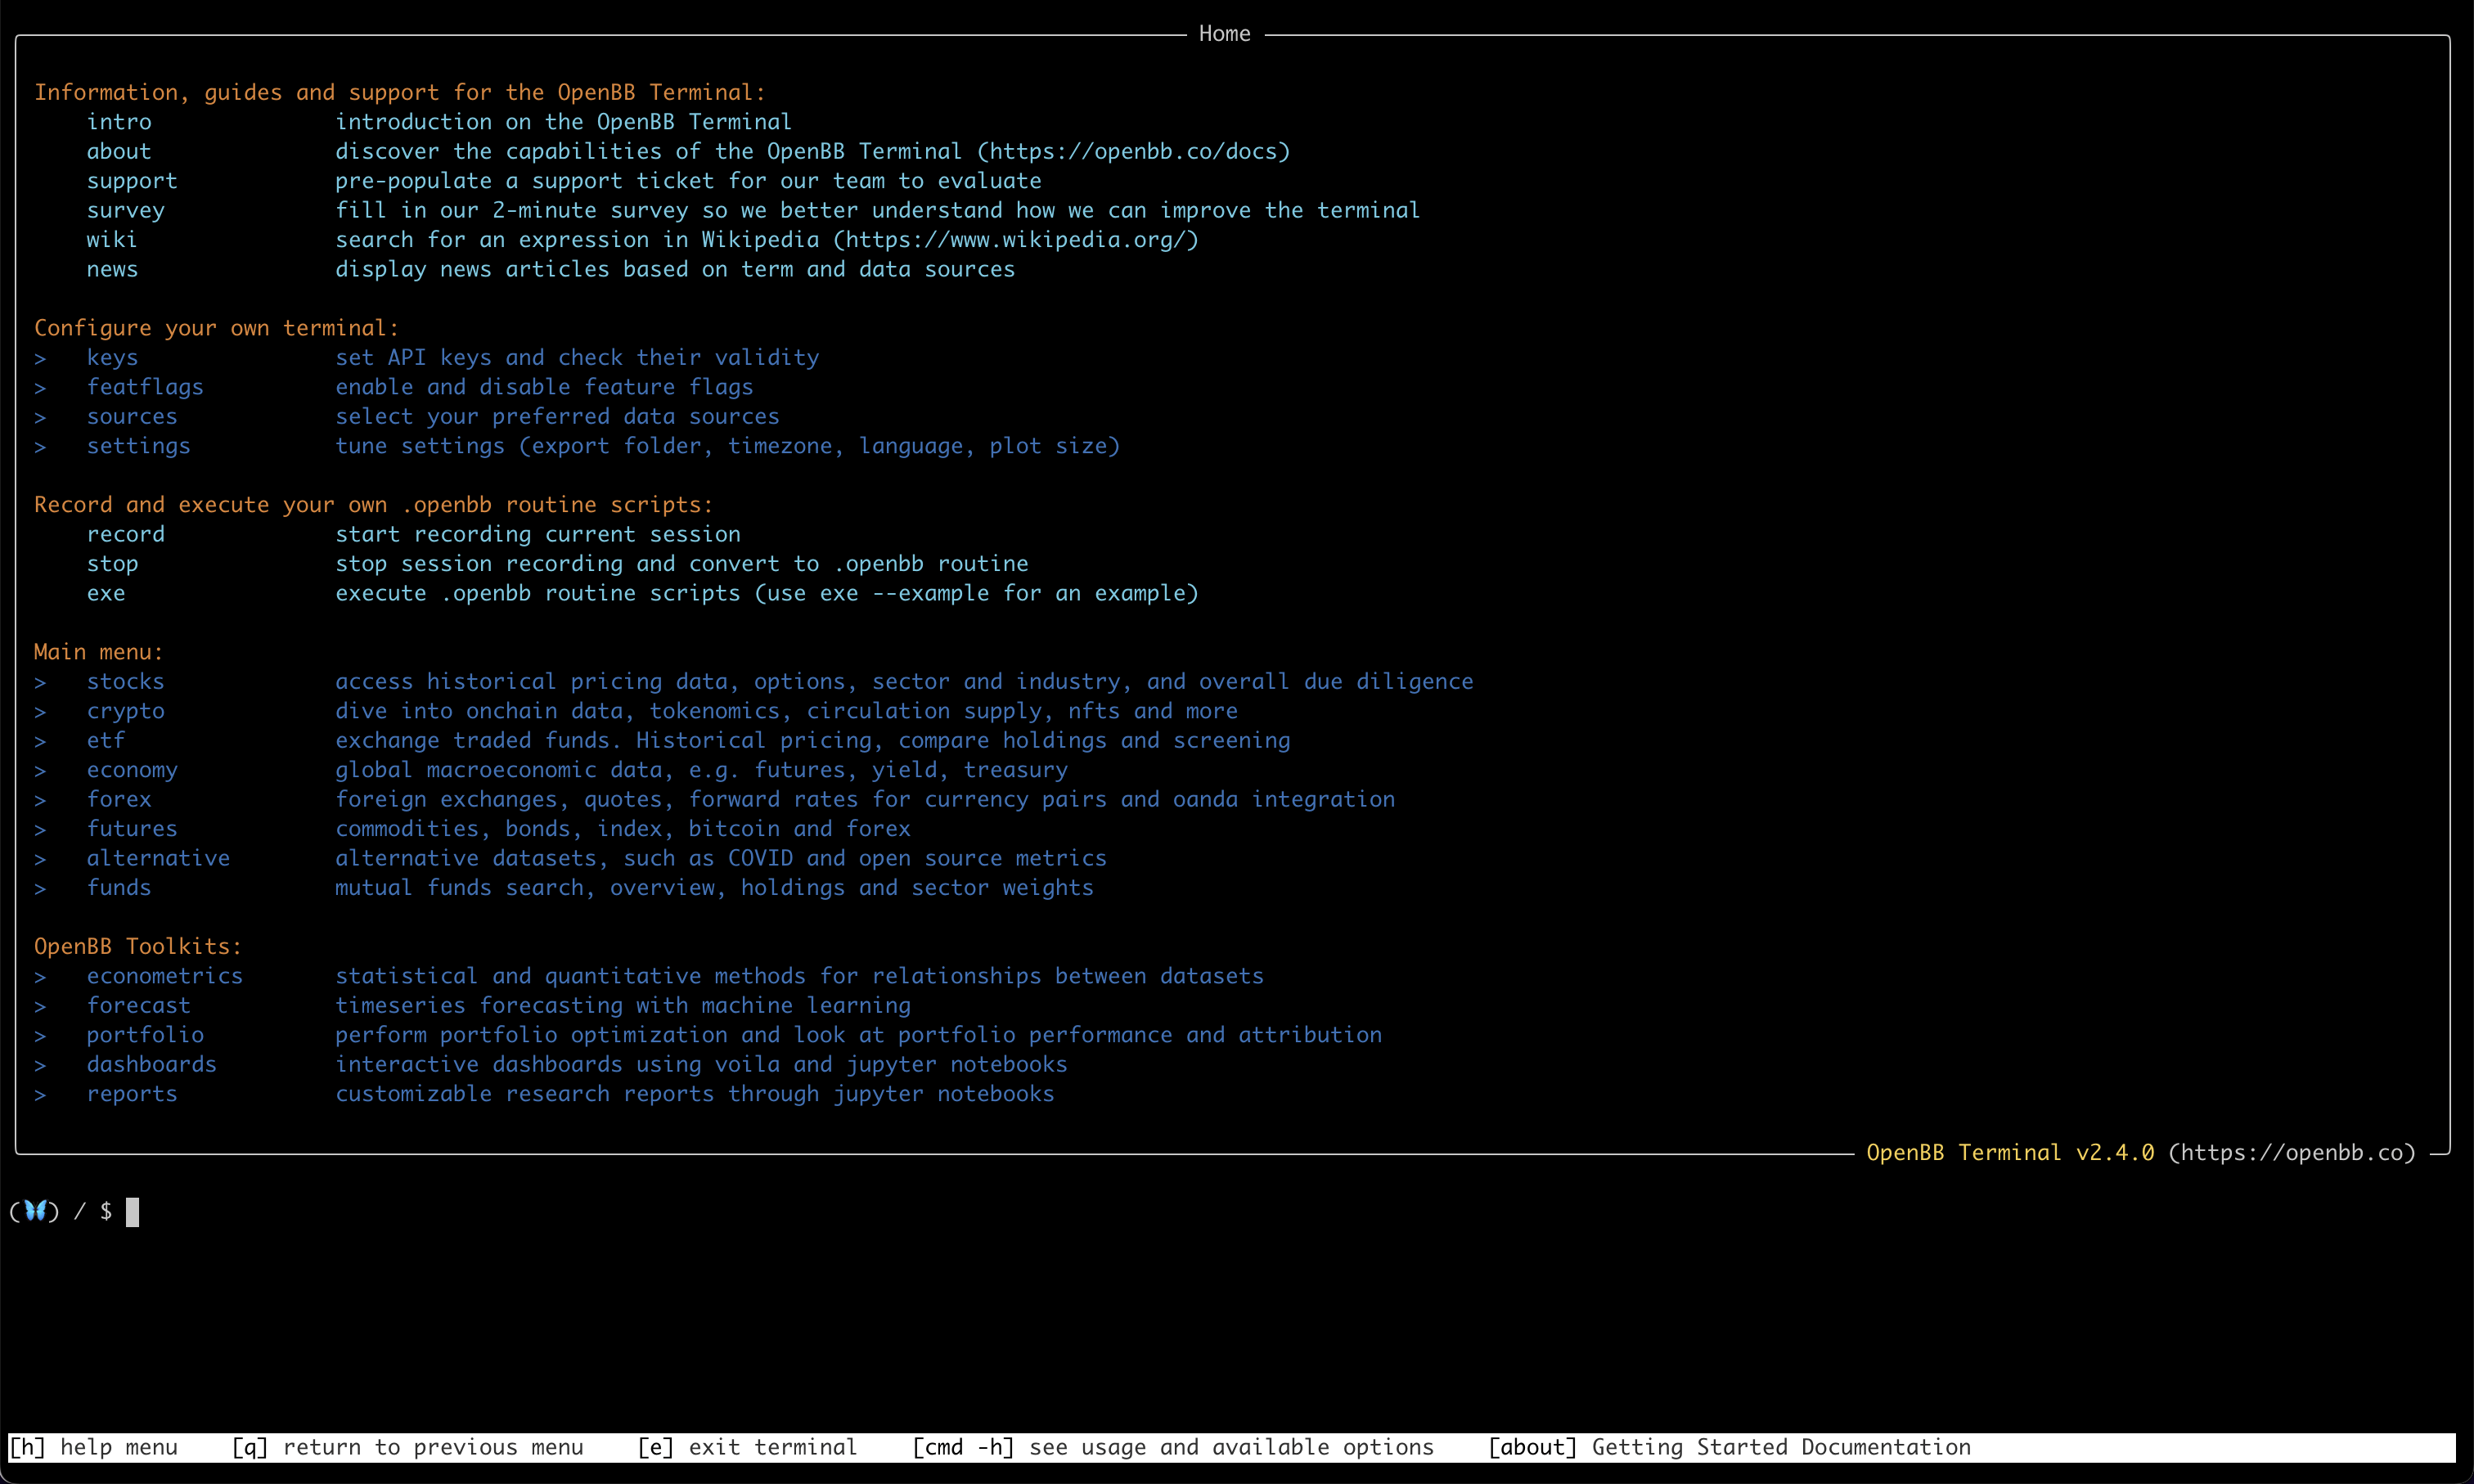Click the arrow beside 'sources'
Screen dimensions: 2474x1484
40,417
